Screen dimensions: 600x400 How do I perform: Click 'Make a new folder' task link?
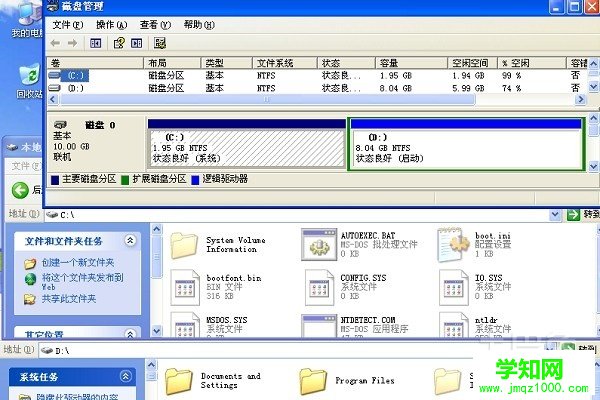click(x=78, y=263)
